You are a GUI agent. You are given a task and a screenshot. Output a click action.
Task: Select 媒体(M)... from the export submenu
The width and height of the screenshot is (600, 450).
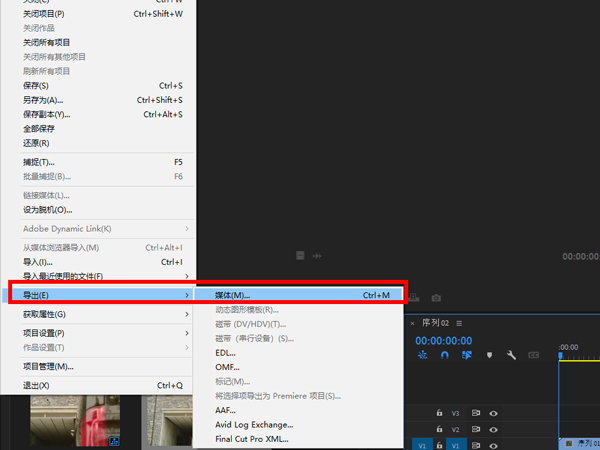pyautogui.click(x=300, y=295)
